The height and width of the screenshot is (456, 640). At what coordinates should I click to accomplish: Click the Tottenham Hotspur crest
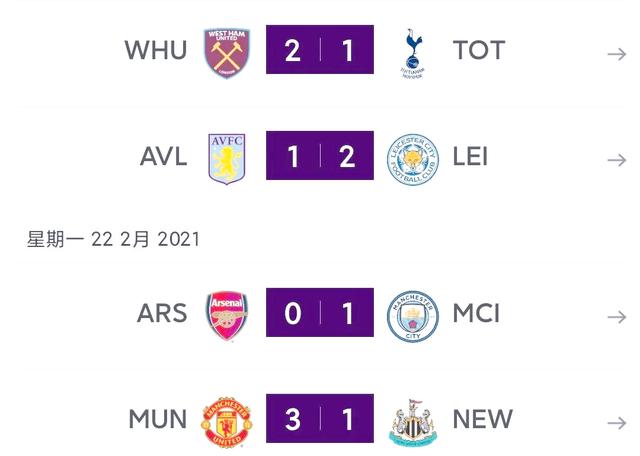tap(412, 51)
